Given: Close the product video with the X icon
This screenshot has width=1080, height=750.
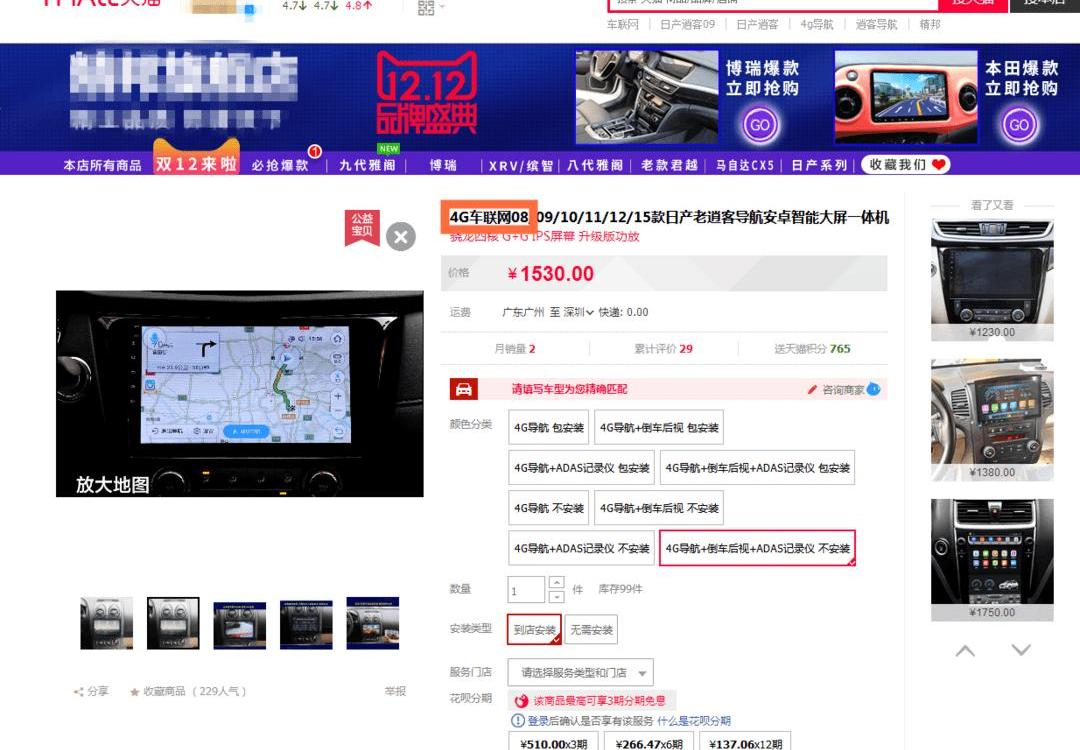Looking at the screenshot, I should tap(401, 236).
